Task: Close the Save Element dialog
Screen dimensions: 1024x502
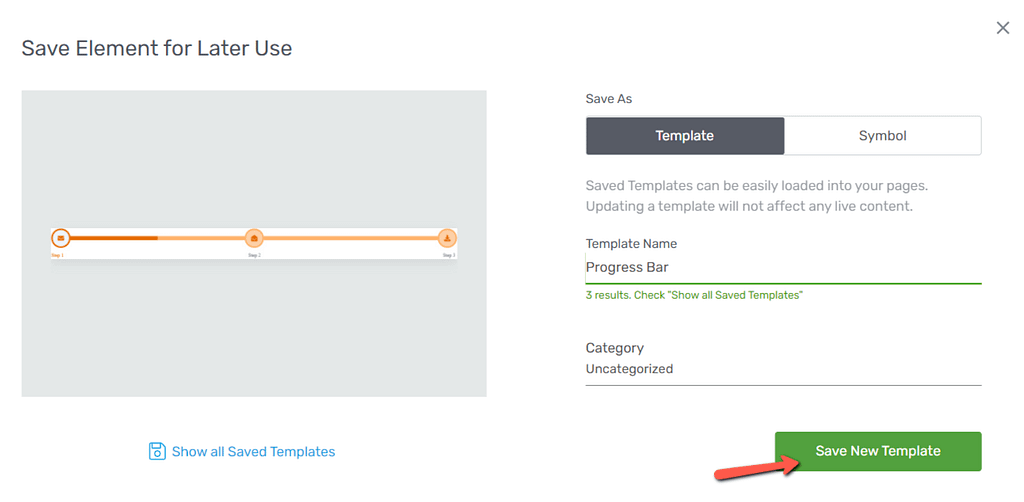Action: coord(1002,27)
